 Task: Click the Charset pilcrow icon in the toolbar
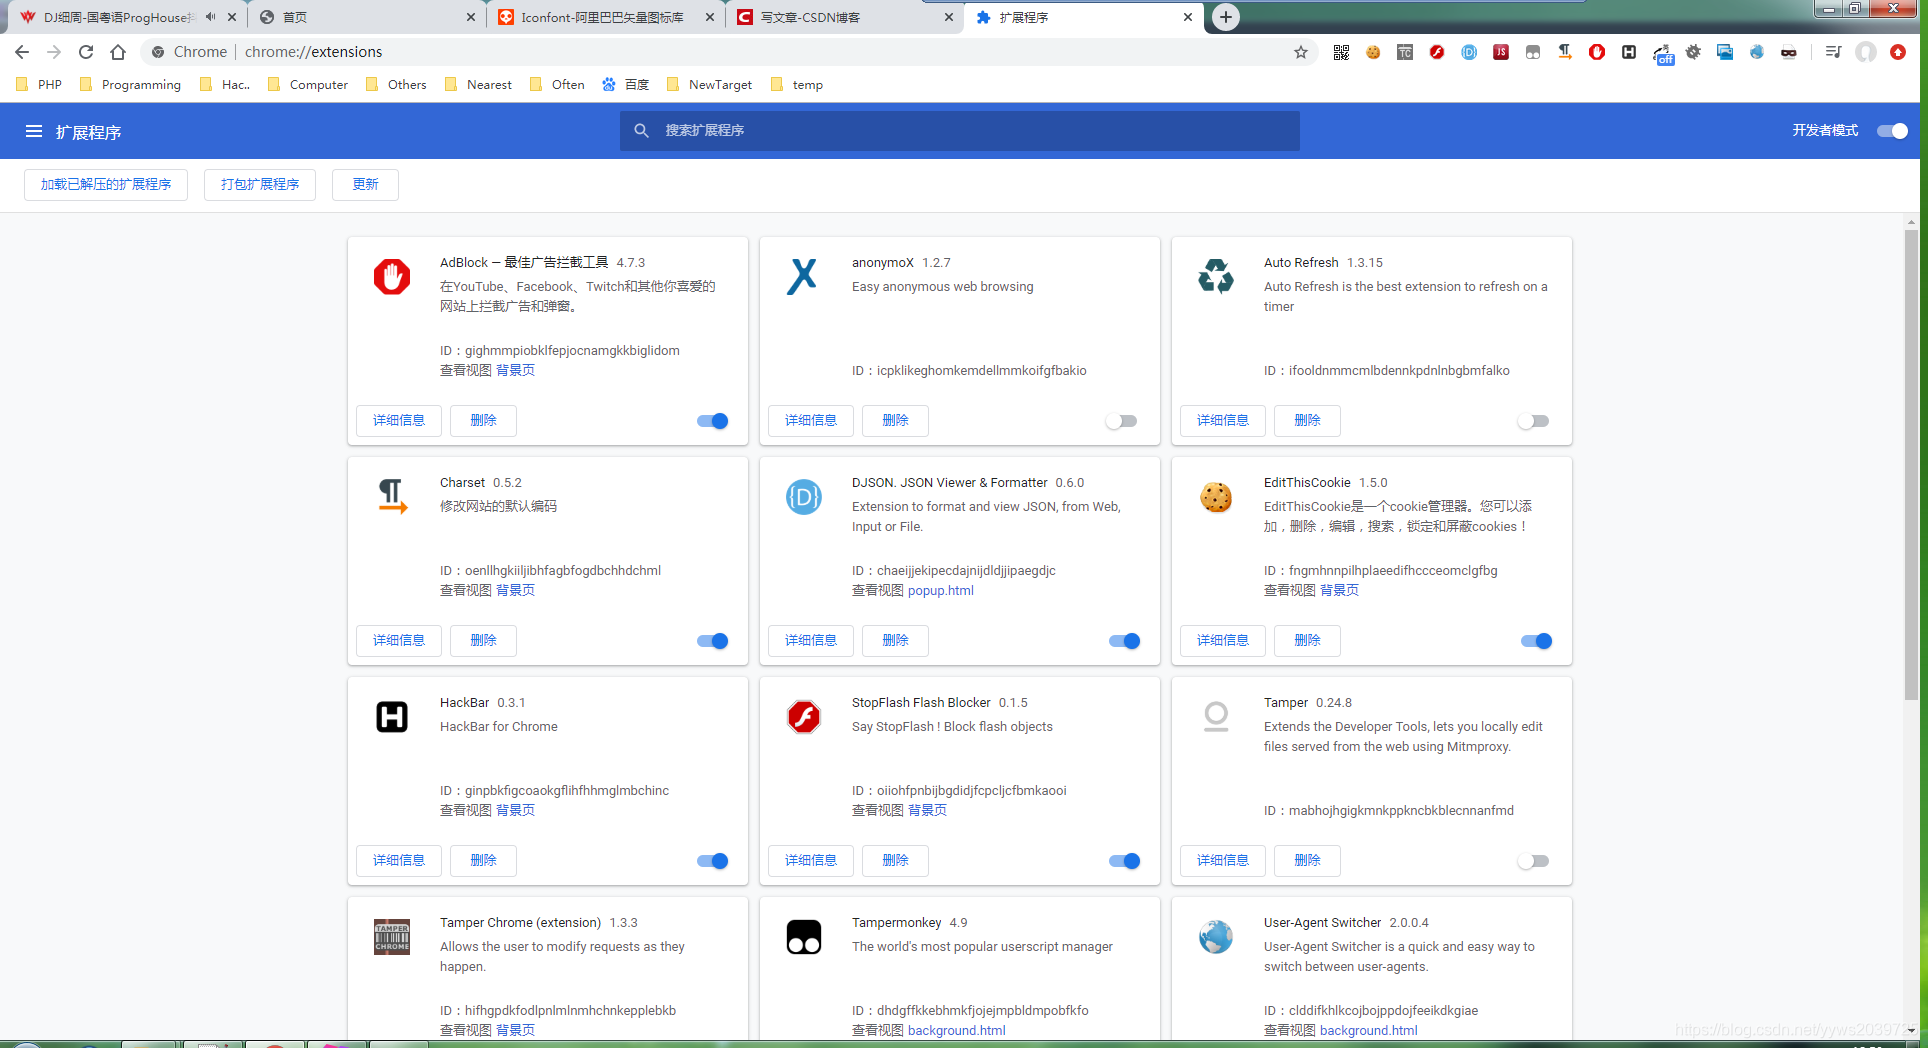pos(1565,51)
